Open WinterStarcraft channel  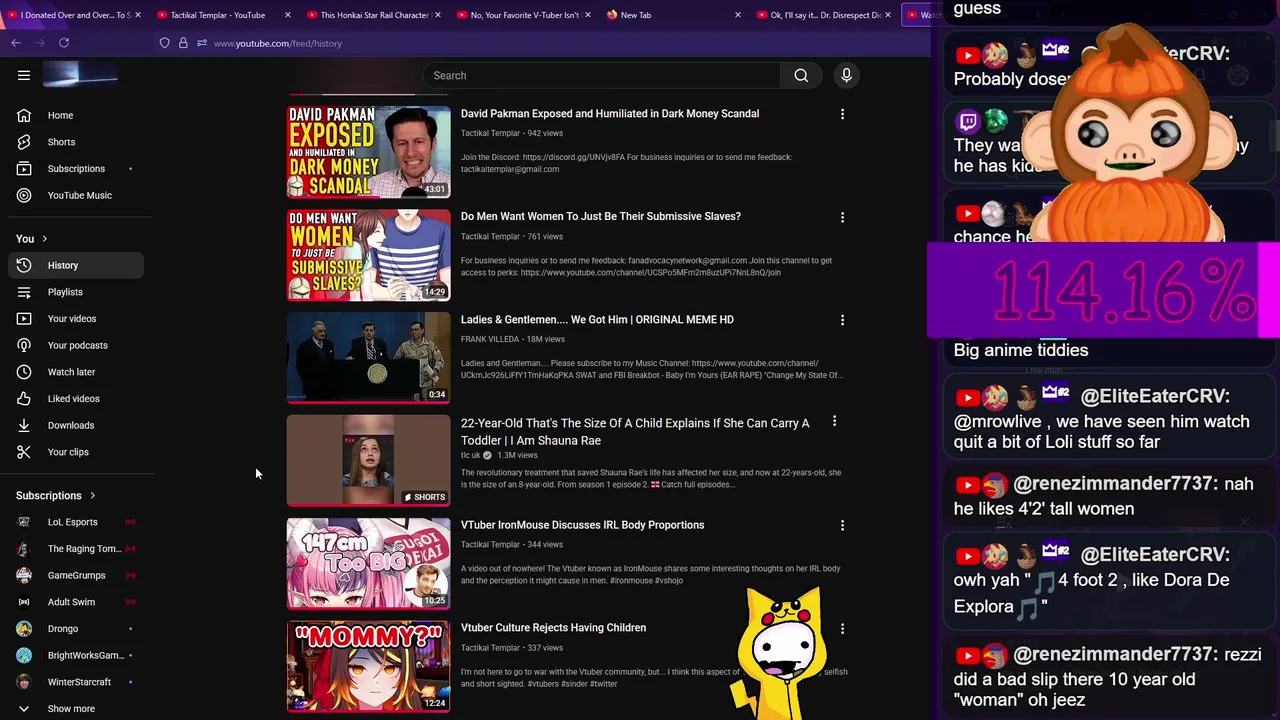[x=76, y=682]
